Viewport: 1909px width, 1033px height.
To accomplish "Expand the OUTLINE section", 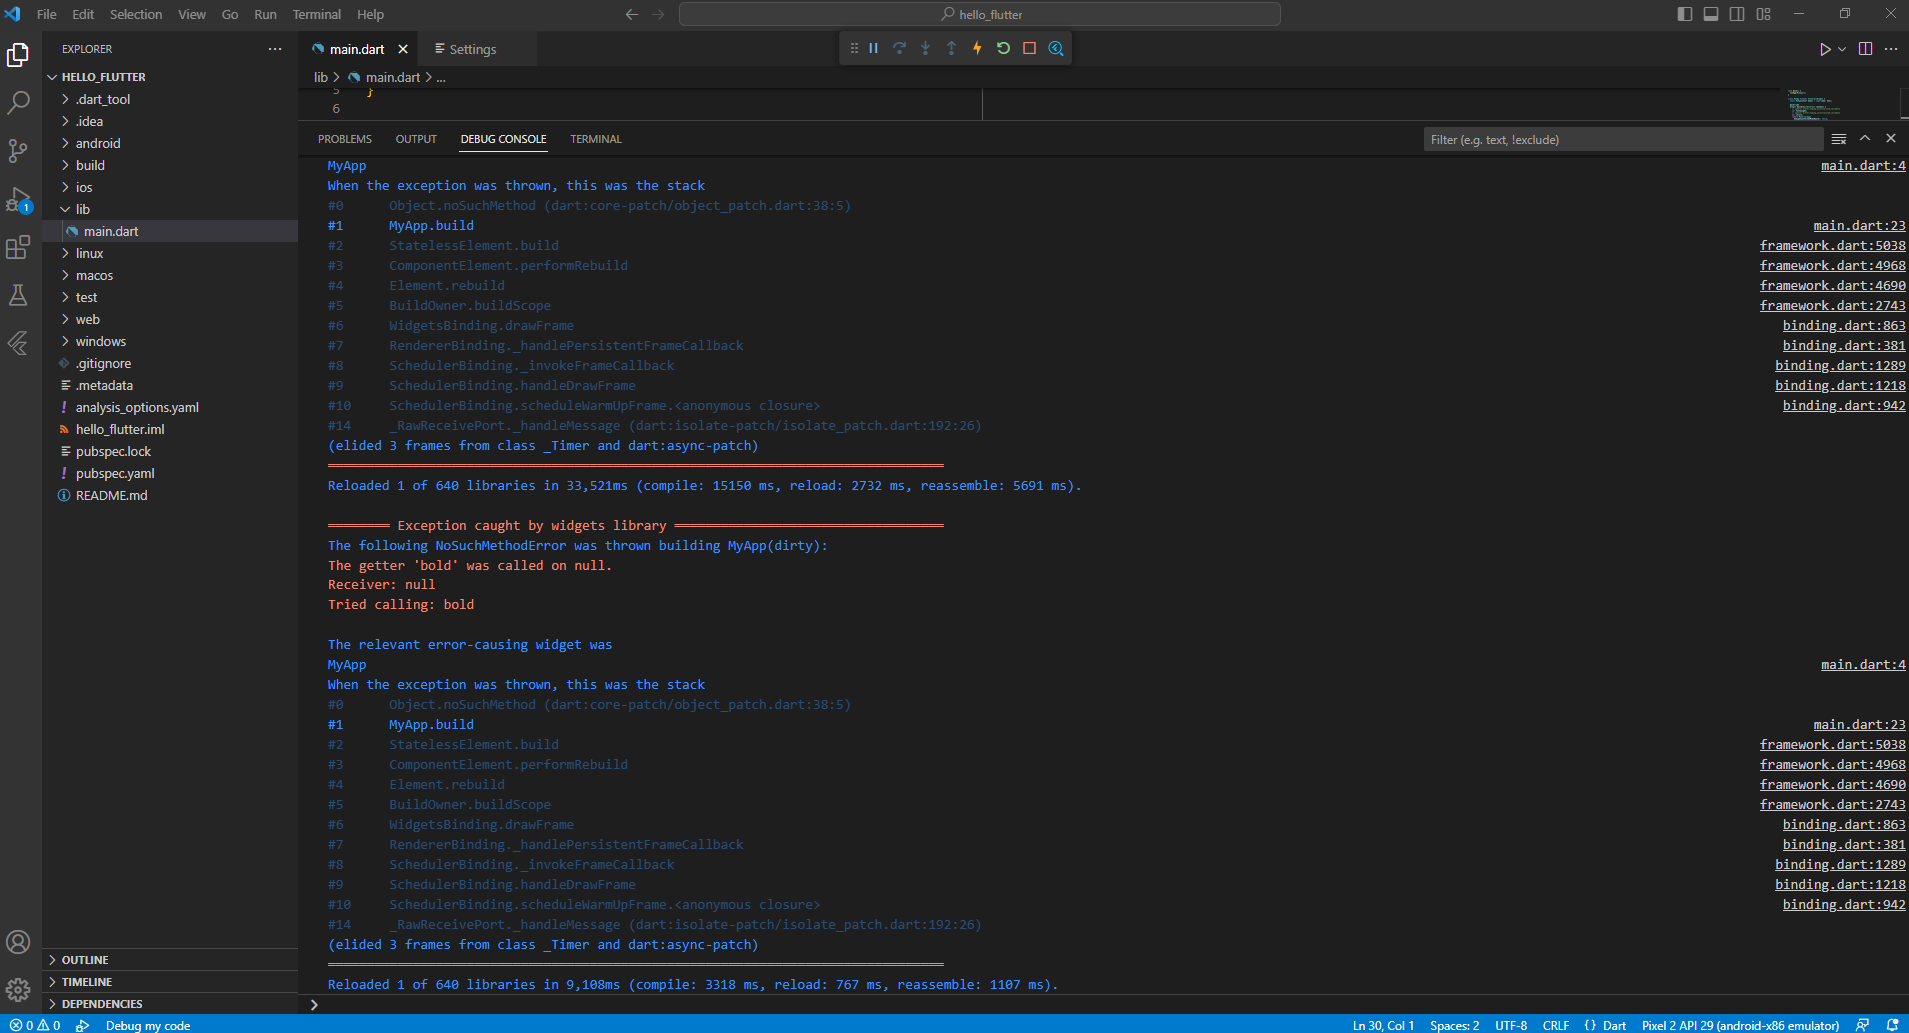I will pyautogui.click(x=170, y=960).
